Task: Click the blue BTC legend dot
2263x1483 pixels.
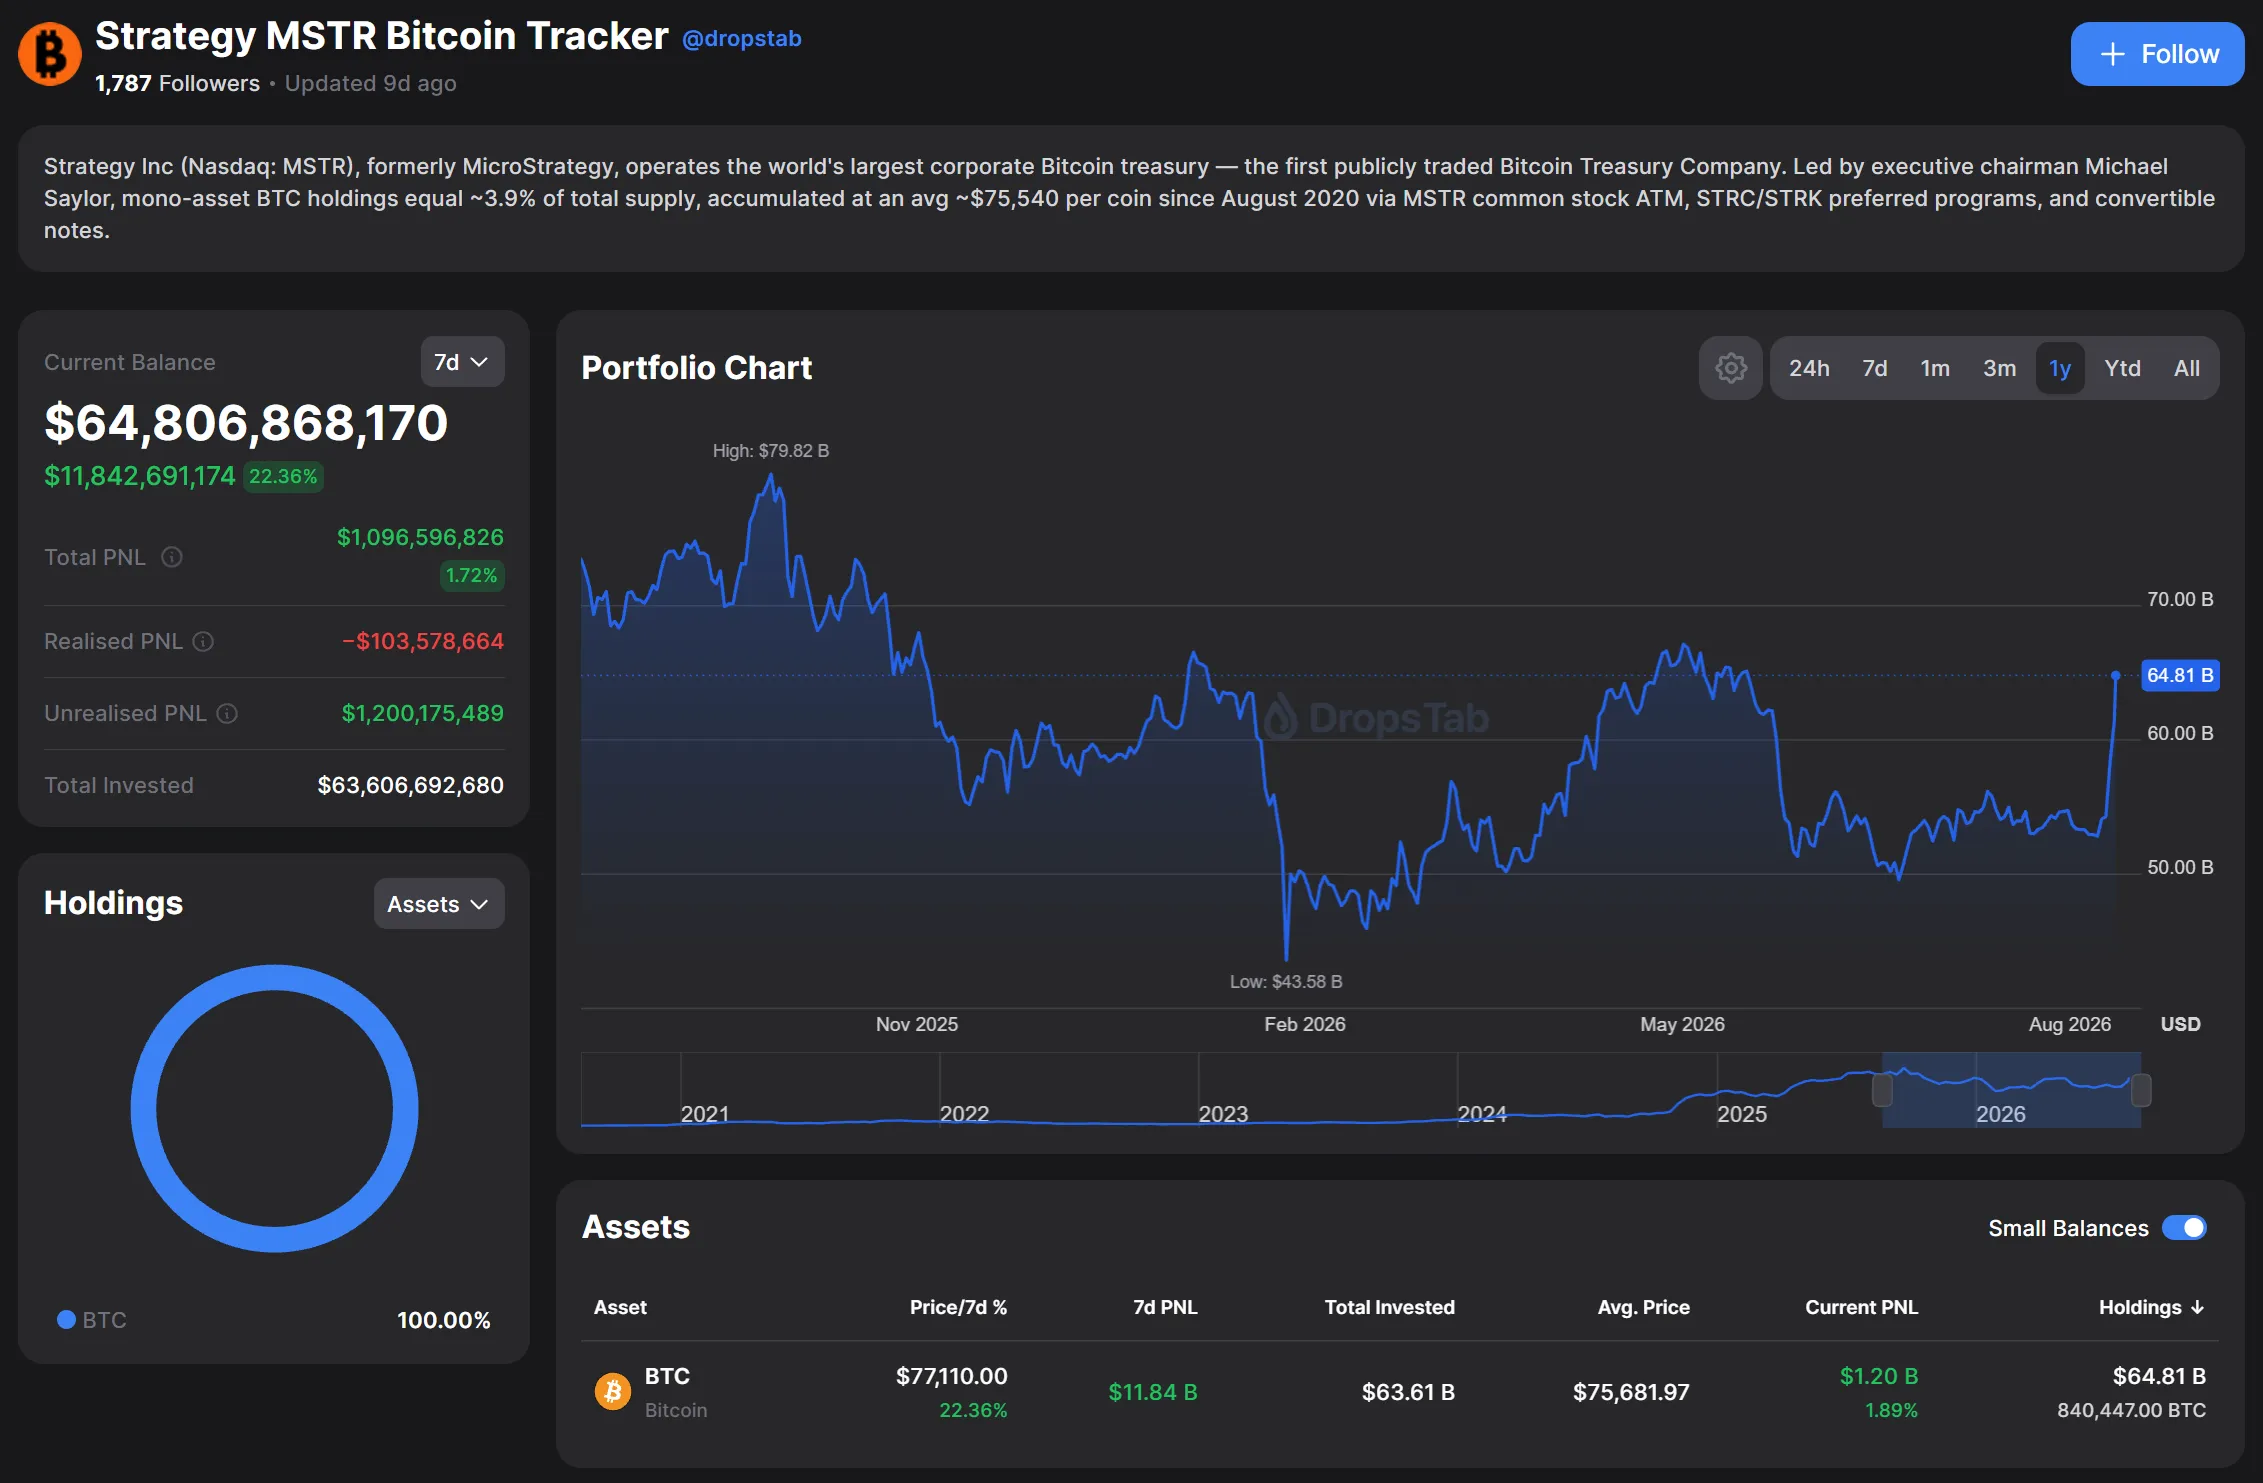Action: point(66,1319)
